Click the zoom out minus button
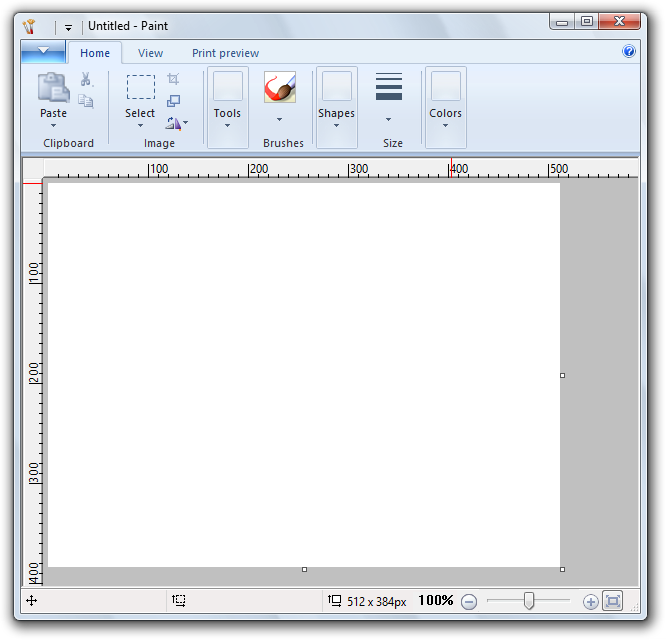666x640 pixels. tap(469, 602)
